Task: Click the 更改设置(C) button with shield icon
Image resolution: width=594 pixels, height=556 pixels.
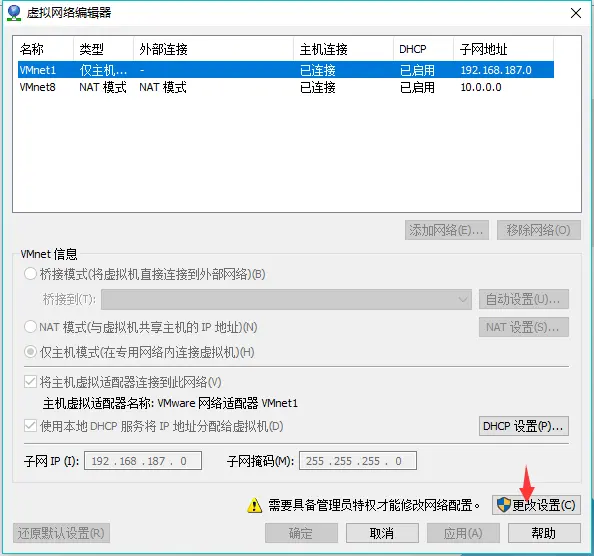Action: pos(536,505)
